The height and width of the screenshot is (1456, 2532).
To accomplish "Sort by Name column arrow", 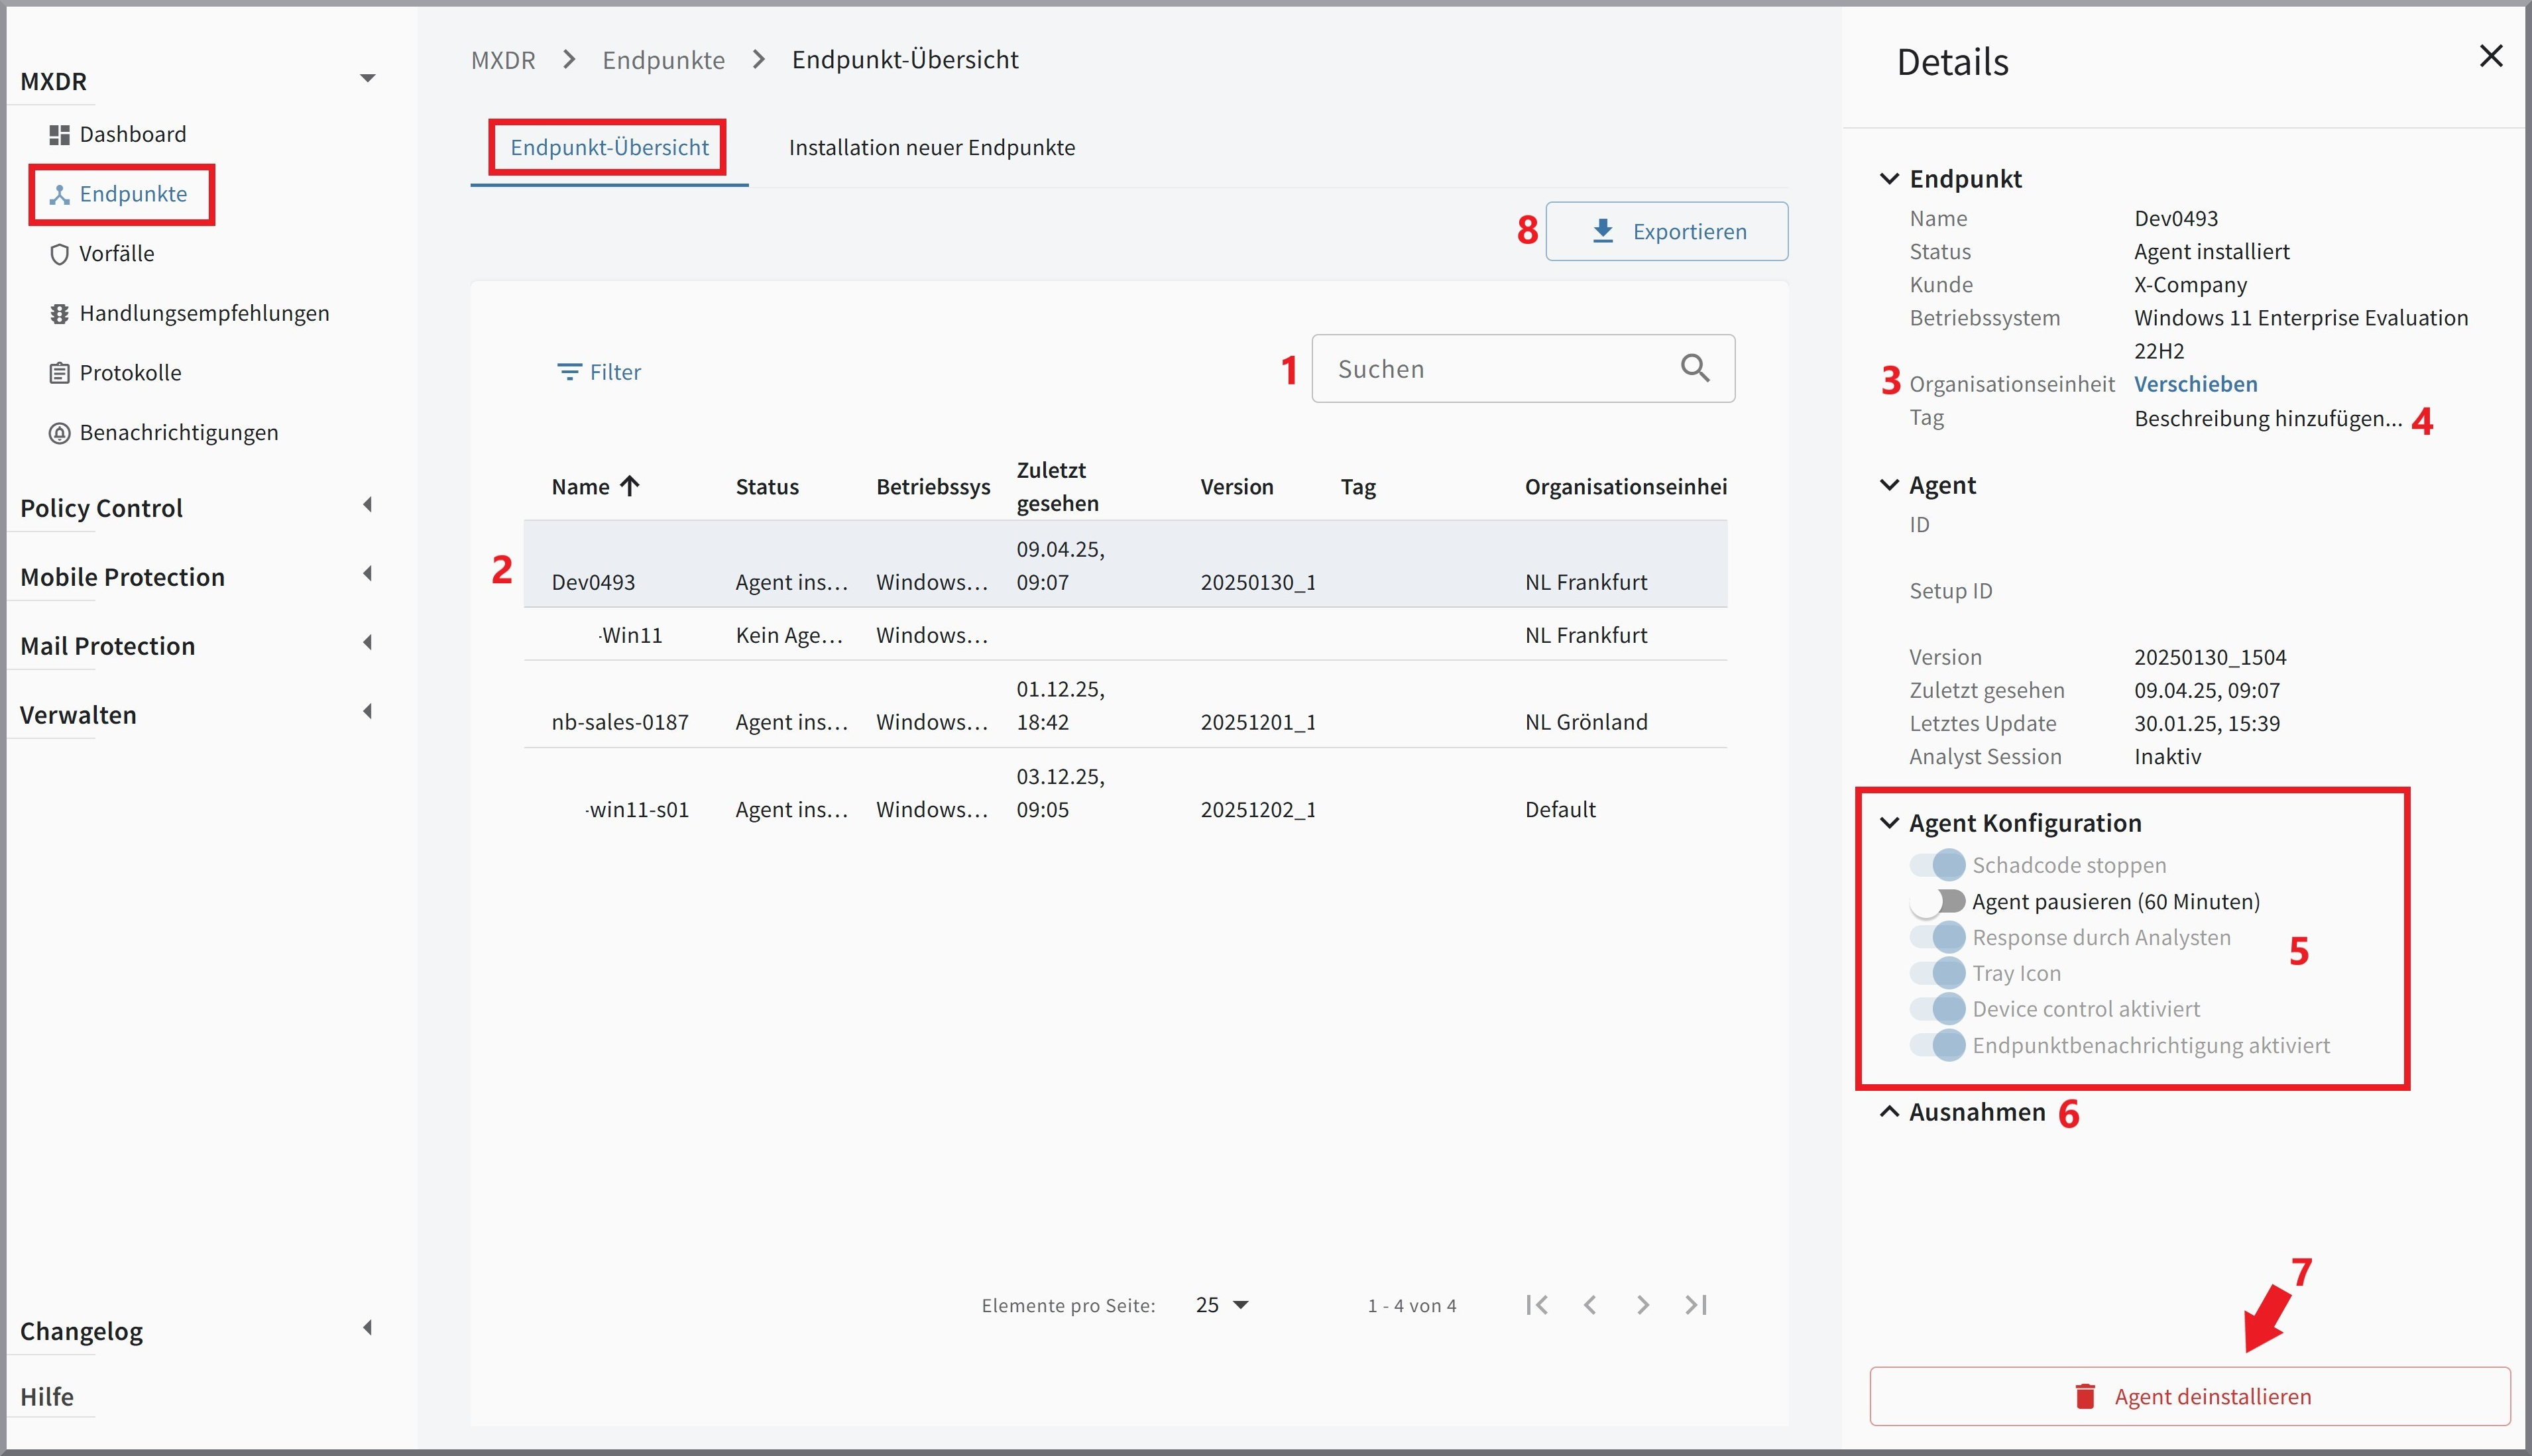I will click(629, 487).
